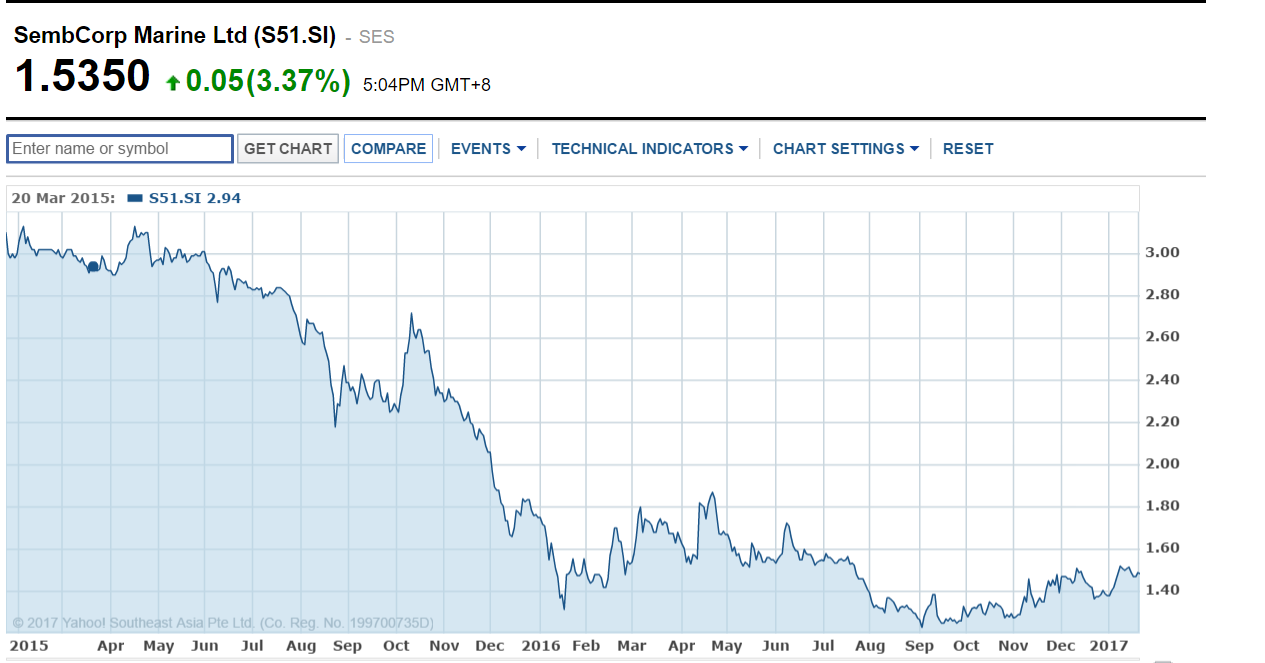
Task: Click RESET to clear chart customizations
Action: [968, 148]
